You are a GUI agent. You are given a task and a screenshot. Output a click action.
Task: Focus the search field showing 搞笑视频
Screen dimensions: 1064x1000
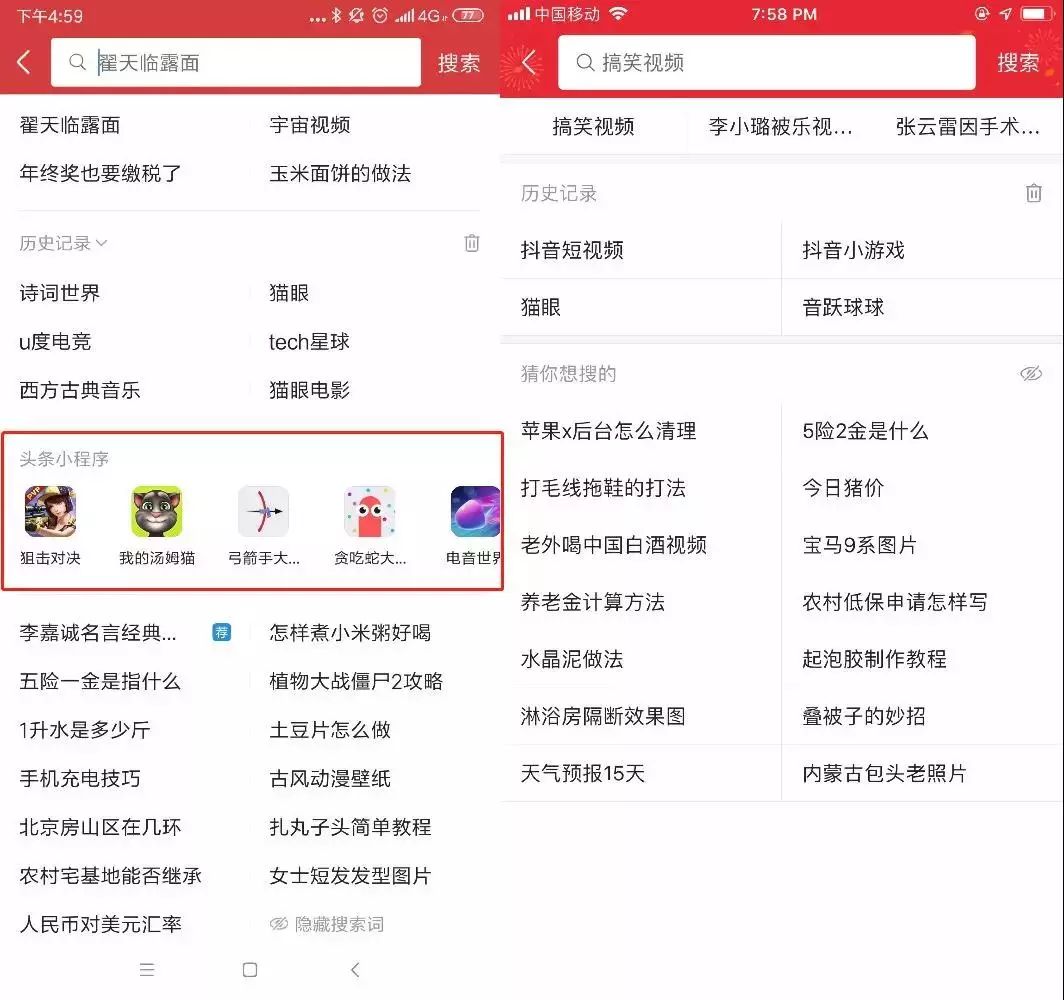pyautogui.click(x=766, y=62)
